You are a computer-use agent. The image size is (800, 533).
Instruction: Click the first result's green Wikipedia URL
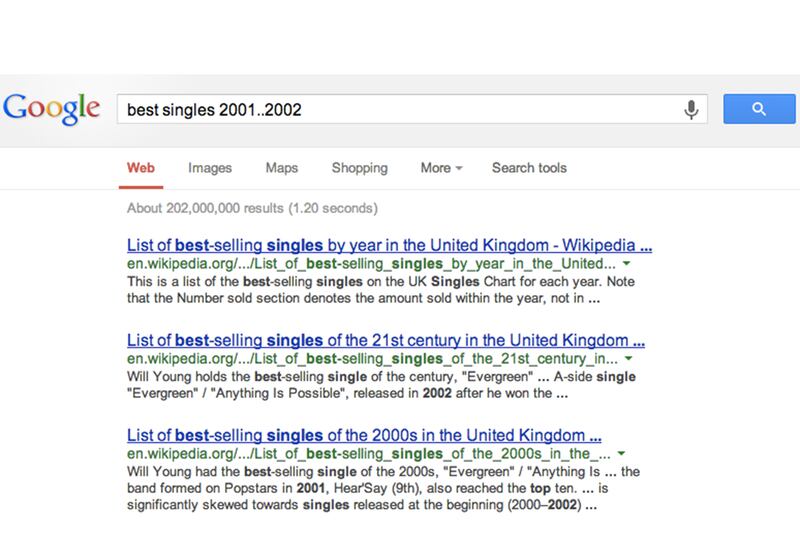tap(372, 264)
